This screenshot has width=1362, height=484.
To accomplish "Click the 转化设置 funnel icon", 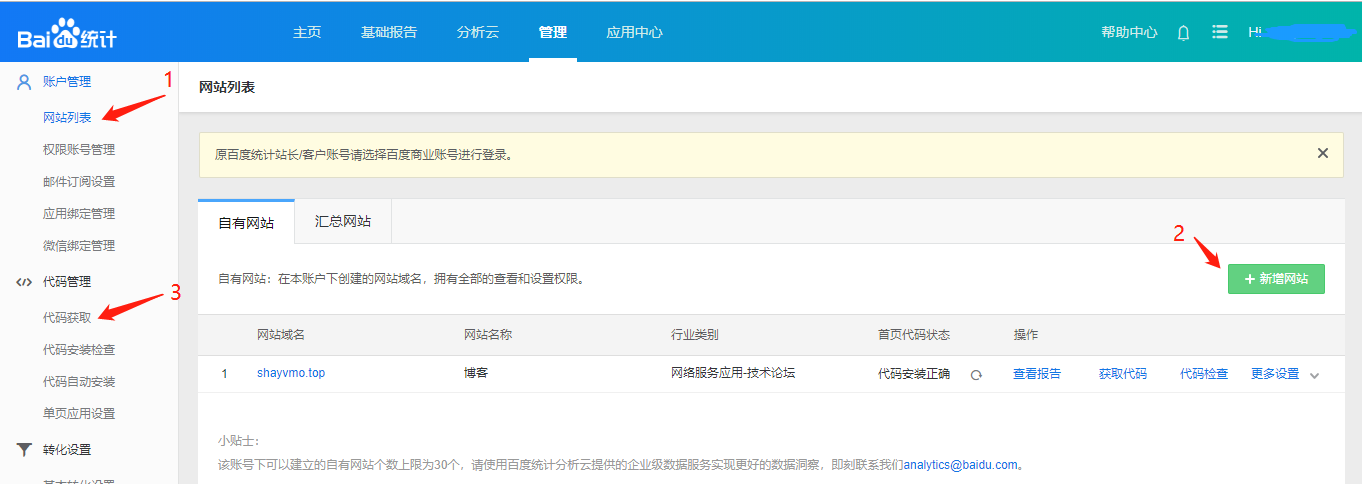I will tap(24, 450).
